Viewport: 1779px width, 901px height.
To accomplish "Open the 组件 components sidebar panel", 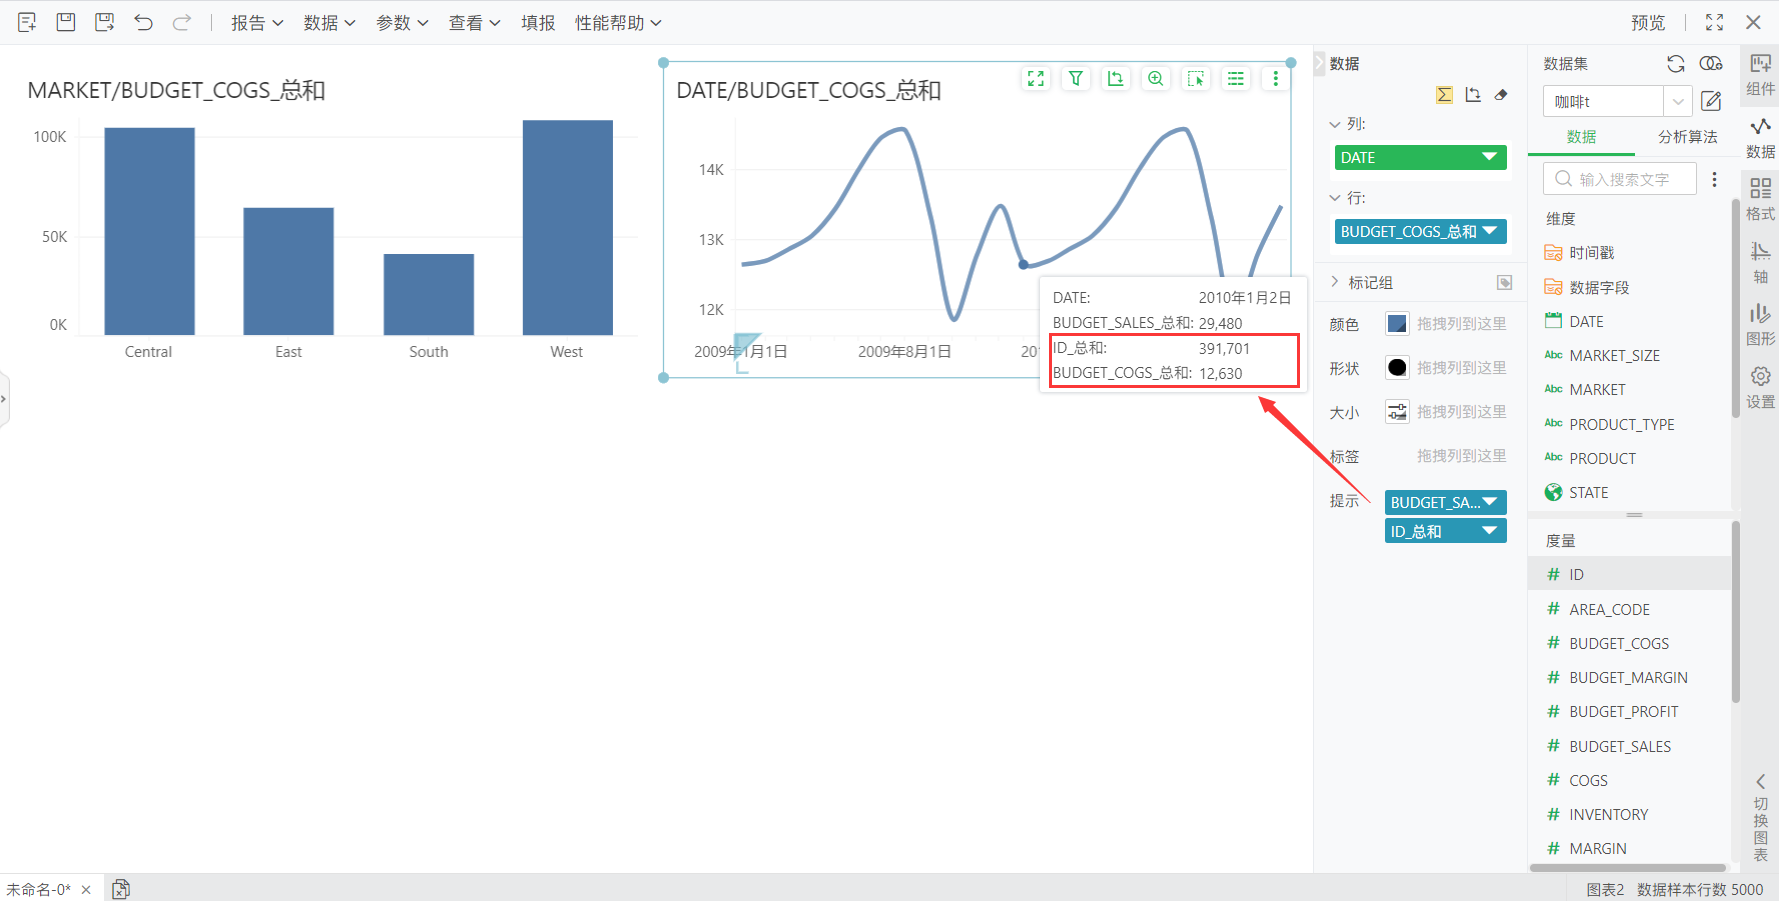I will (x=1760, y=75).
